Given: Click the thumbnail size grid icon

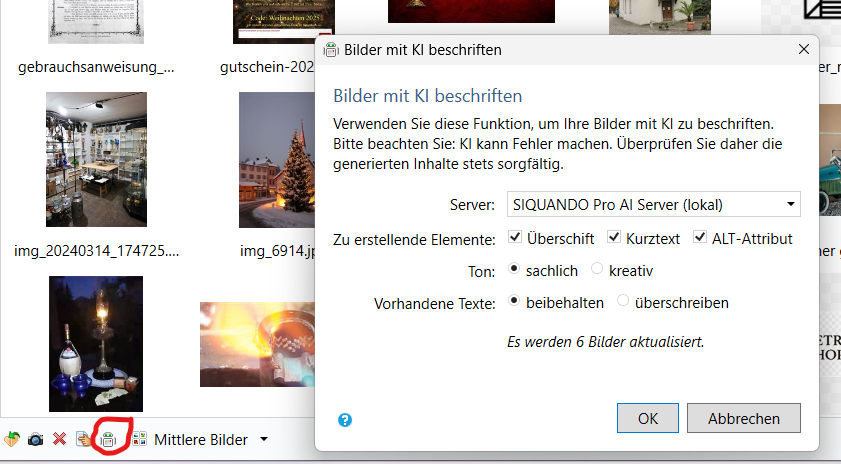Looking at the screenshot, I should tap(139, 439).
